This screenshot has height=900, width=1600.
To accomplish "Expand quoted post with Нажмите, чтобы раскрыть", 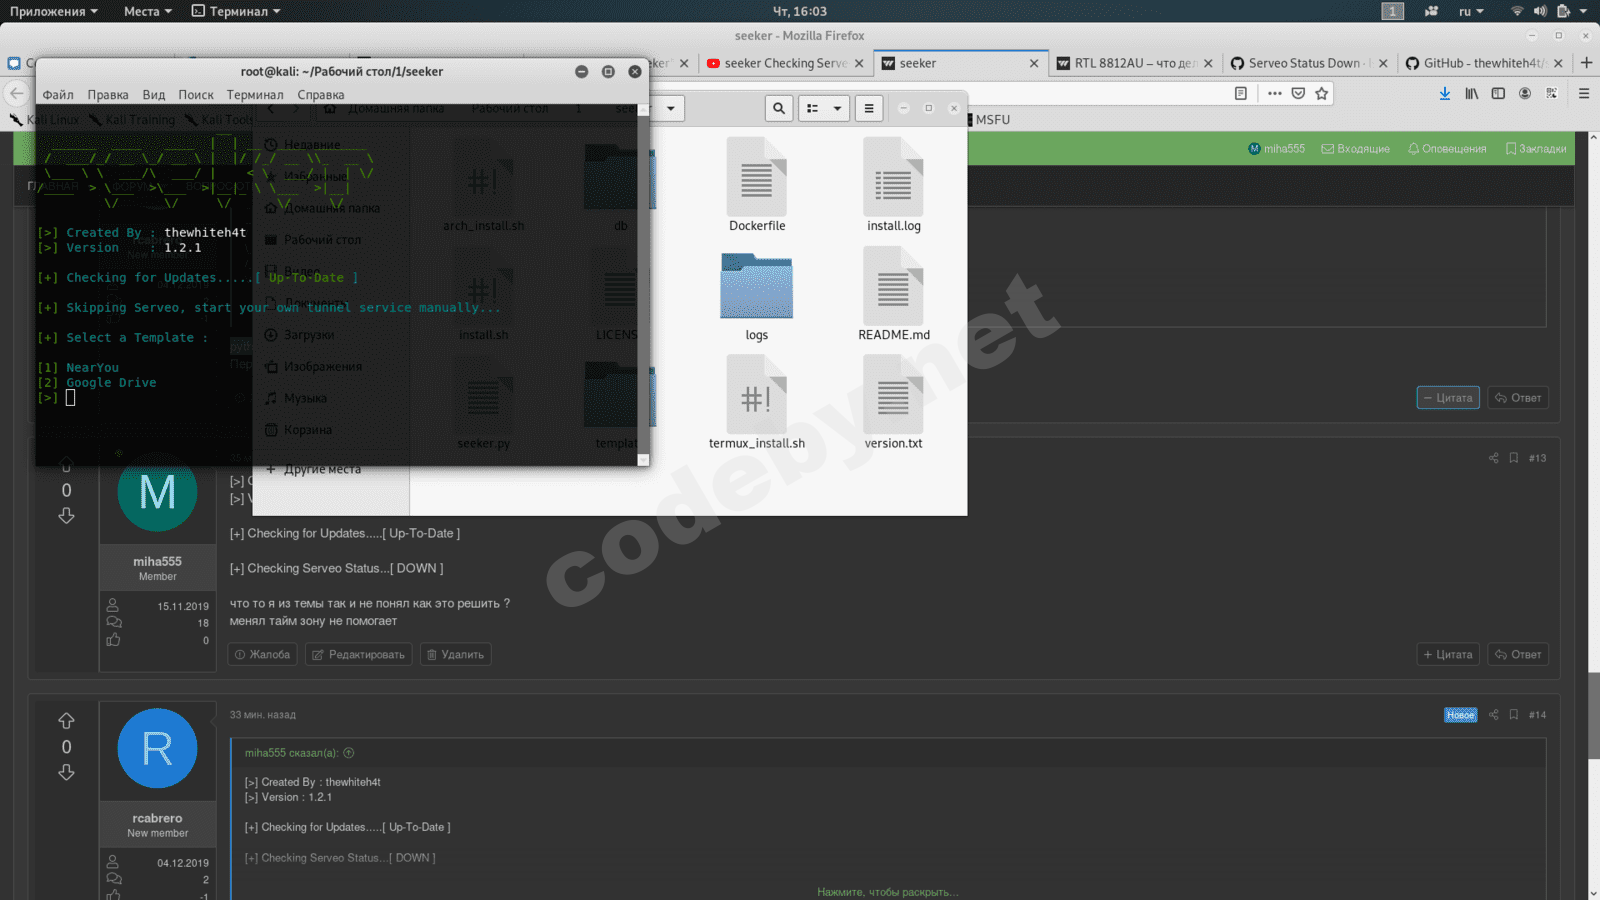I will [x=888, y=892].
